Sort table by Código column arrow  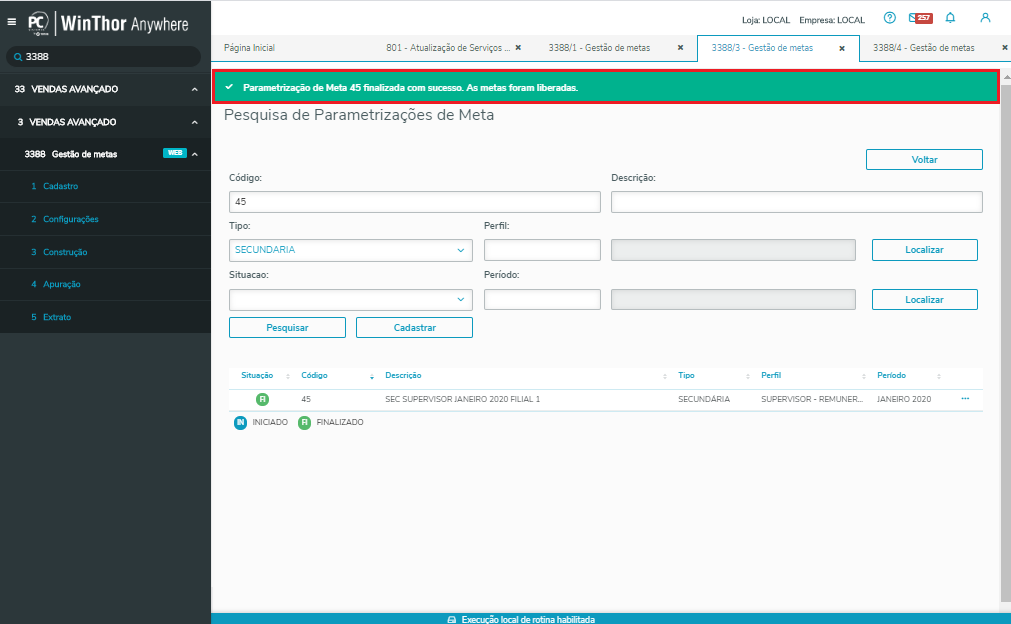coord(372,376)
